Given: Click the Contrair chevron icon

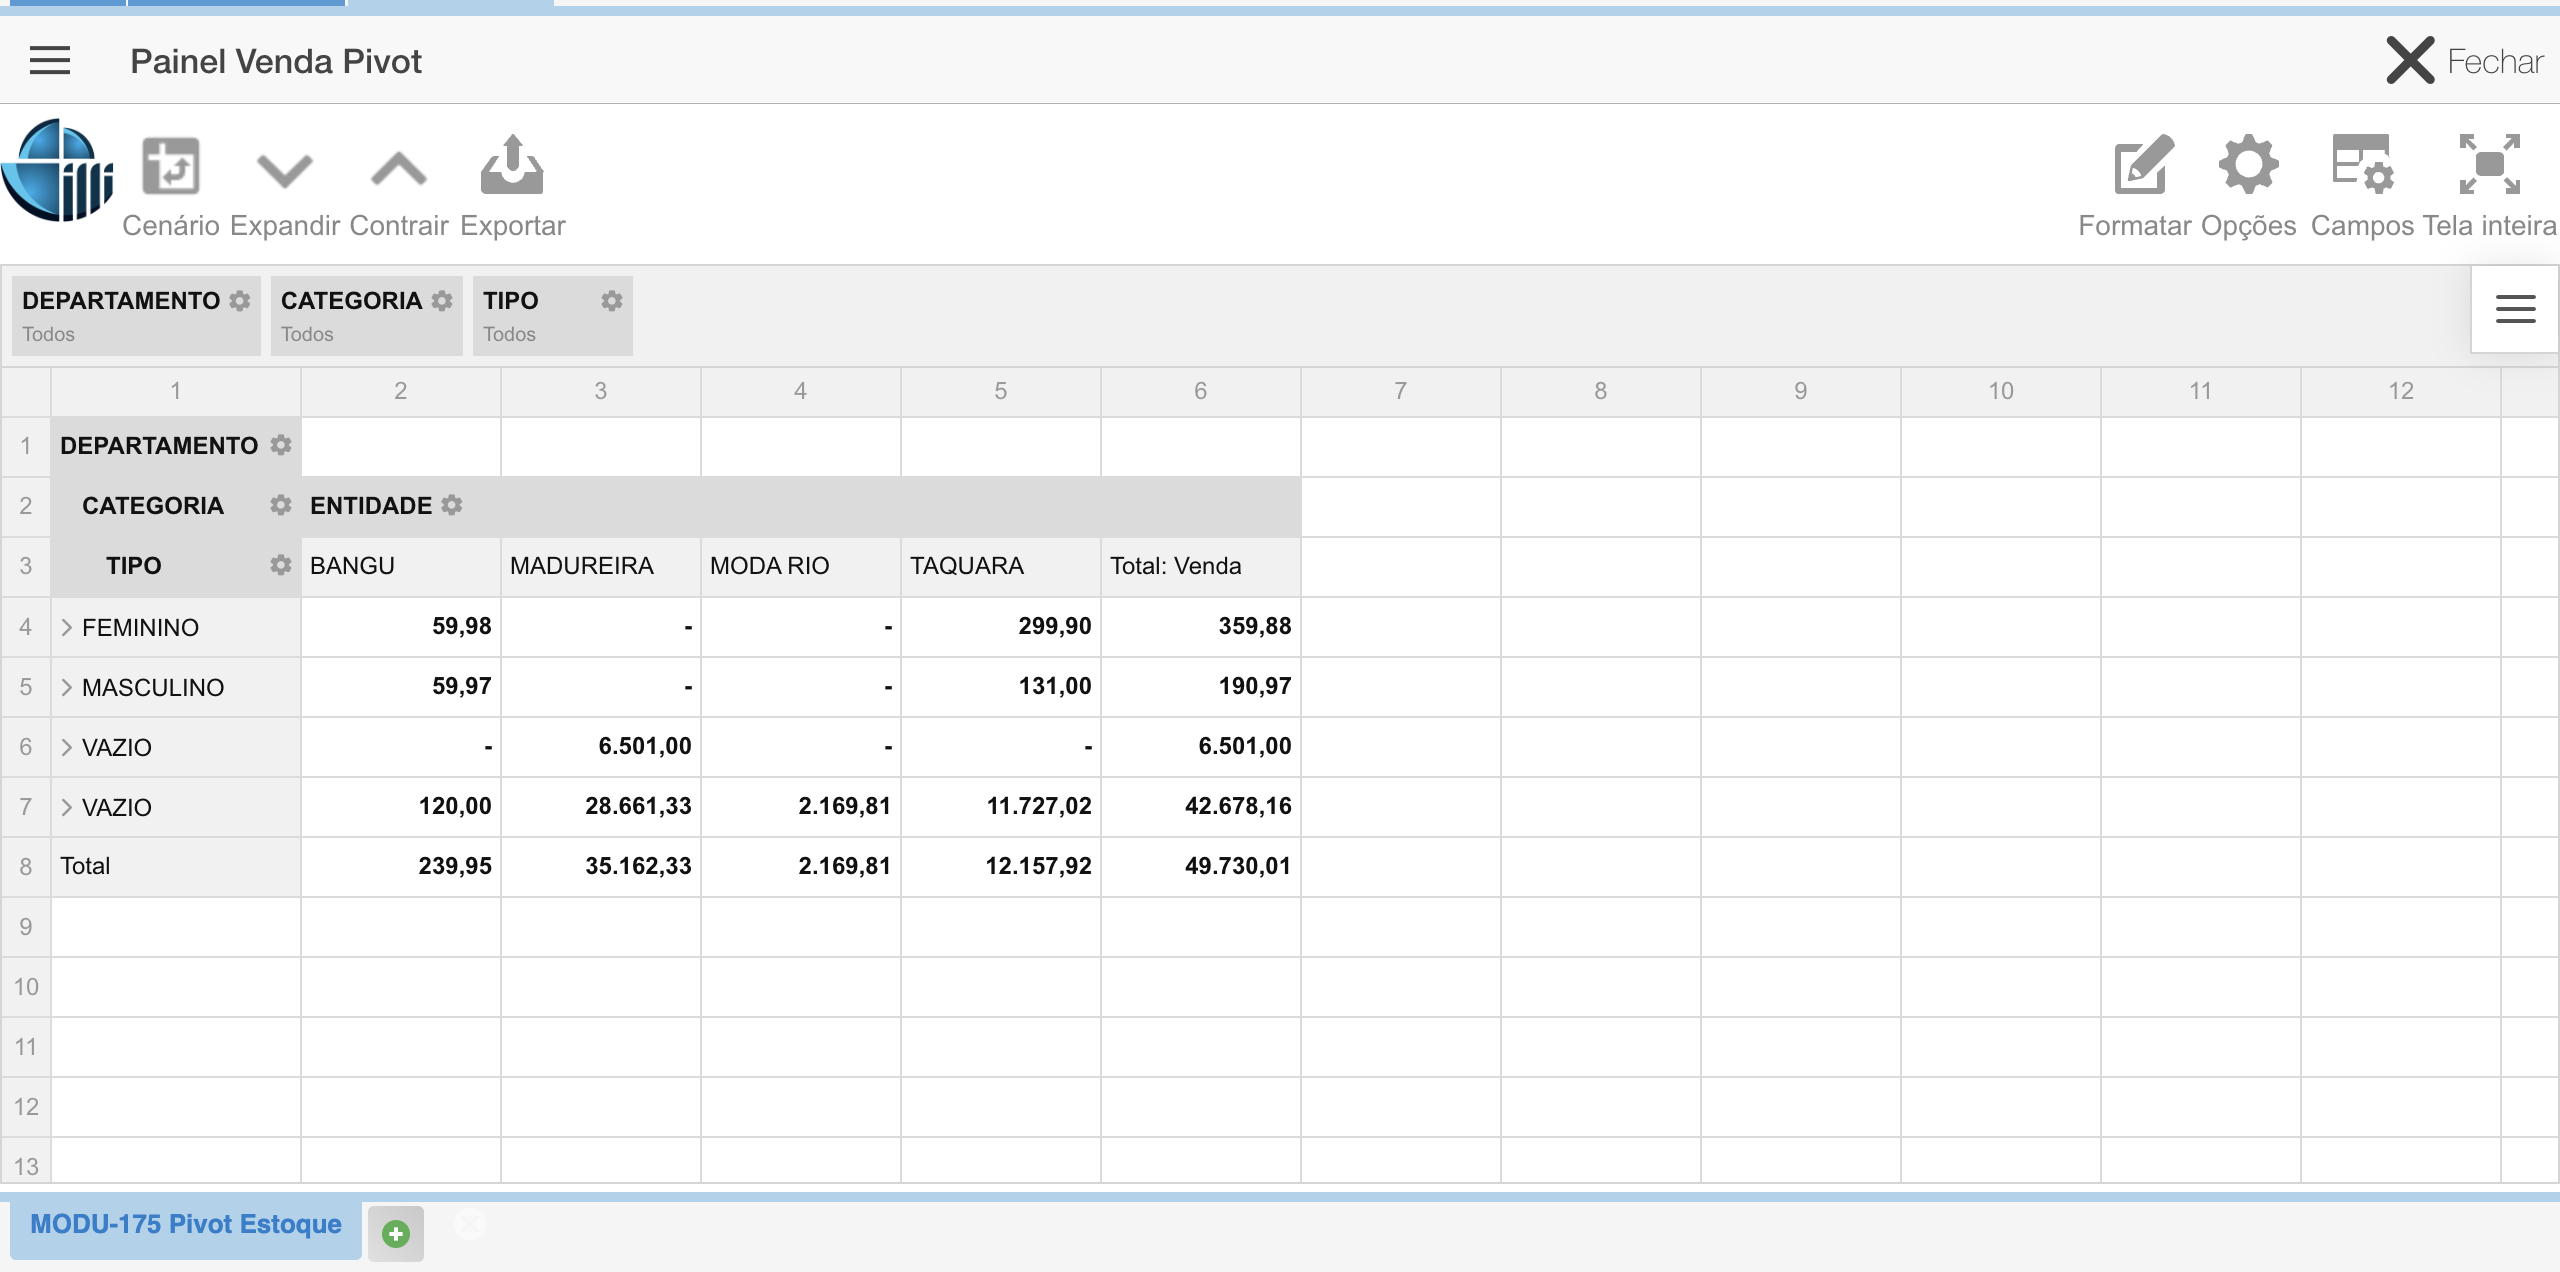Looking at the screenshot, I should [x=399, y=169].
